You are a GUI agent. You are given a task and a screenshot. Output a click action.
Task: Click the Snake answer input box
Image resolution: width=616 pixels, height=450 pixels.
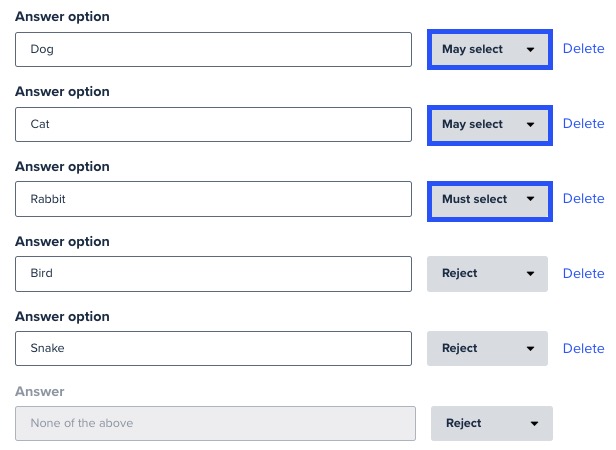coord(214,348)
